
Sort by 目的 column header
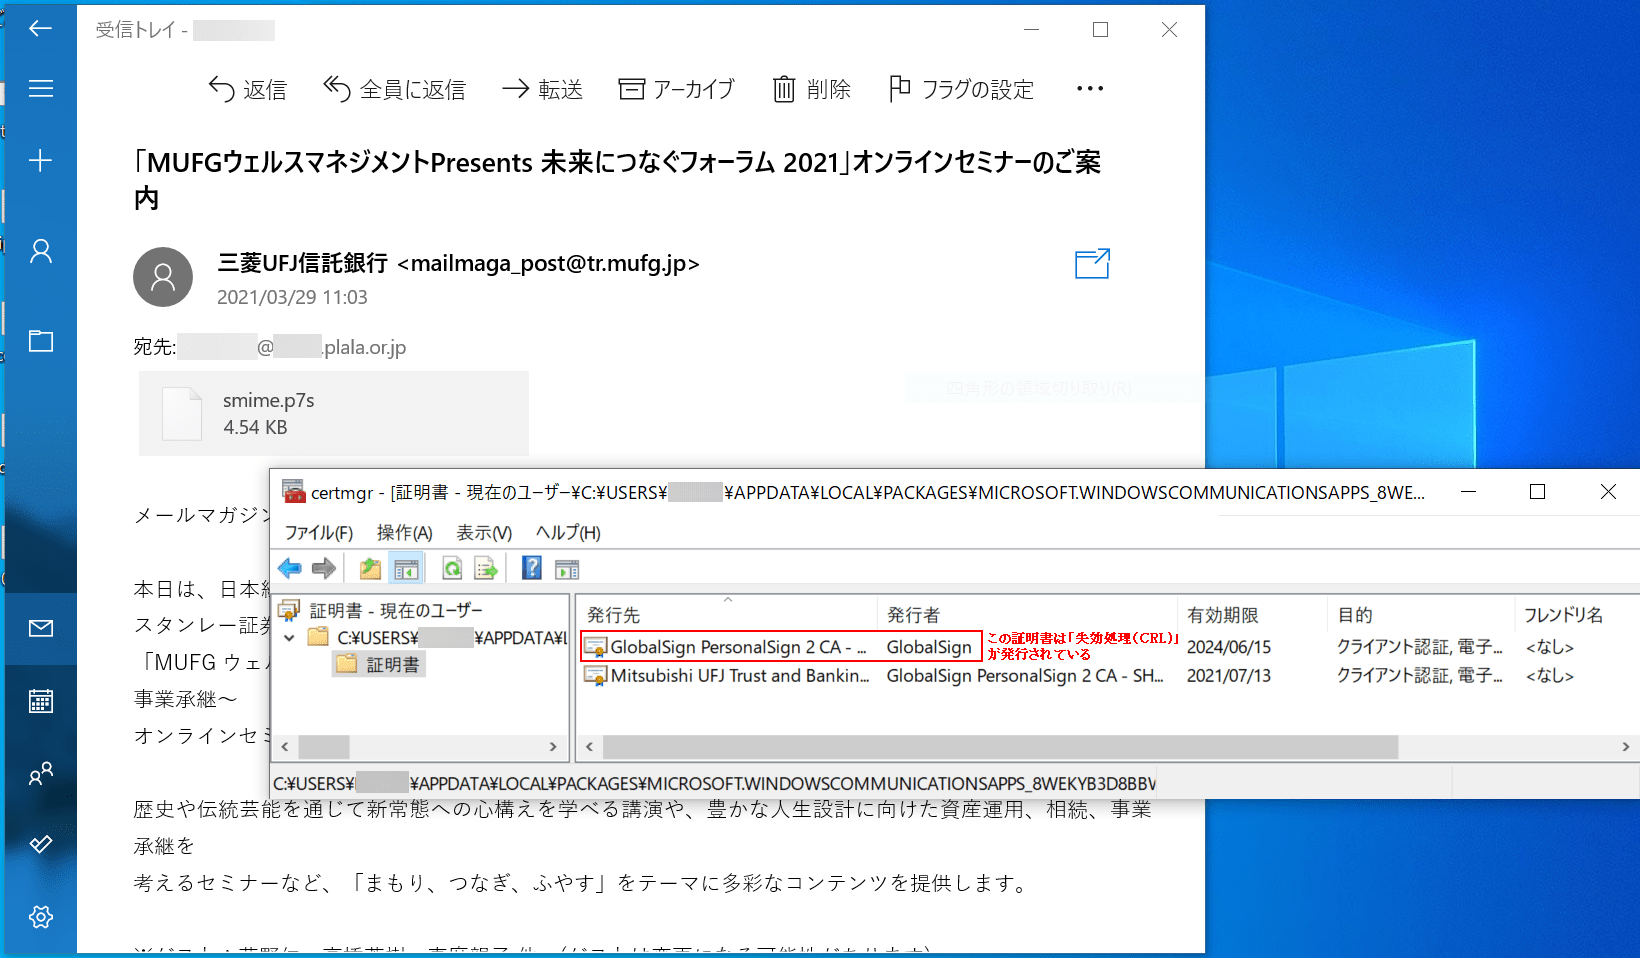1420,615
